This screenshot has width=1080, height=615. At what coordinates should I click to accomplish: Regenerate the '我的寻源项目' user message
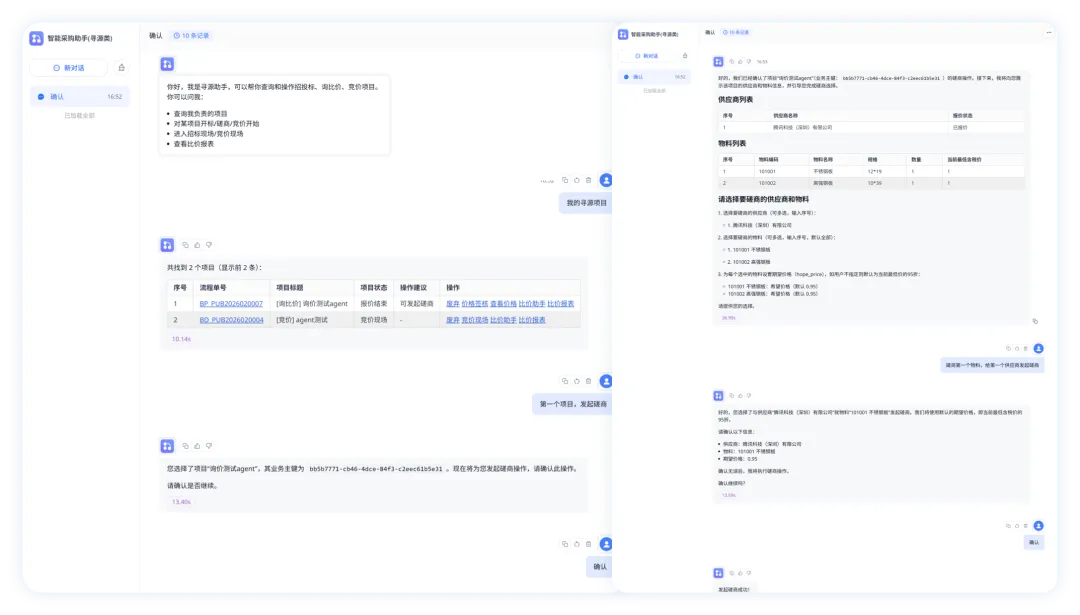tap(577, 180)
